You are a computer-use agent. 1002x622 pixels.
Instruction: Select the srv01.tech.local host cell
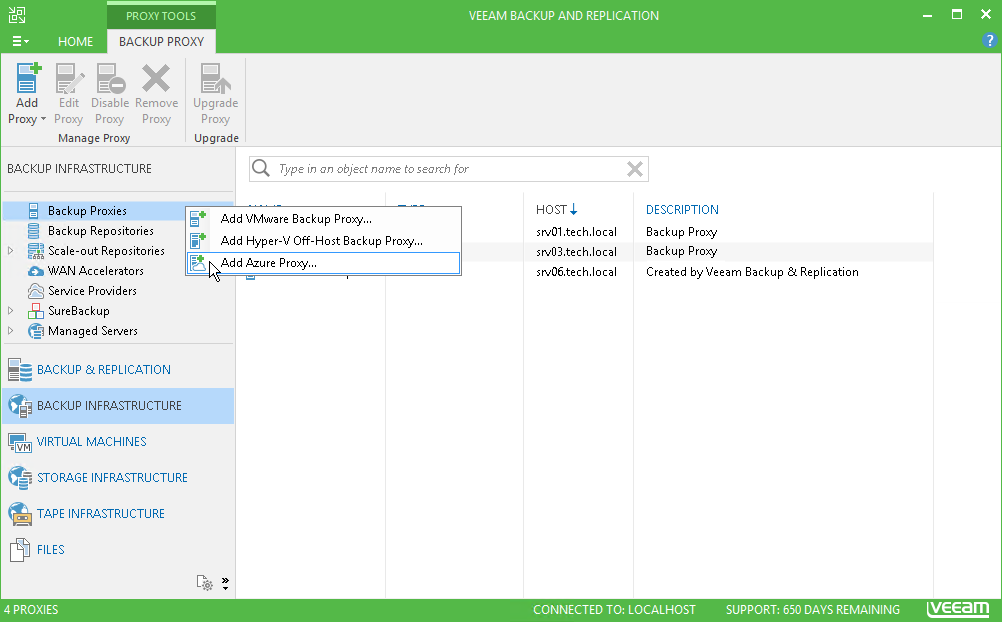[576, 232]
